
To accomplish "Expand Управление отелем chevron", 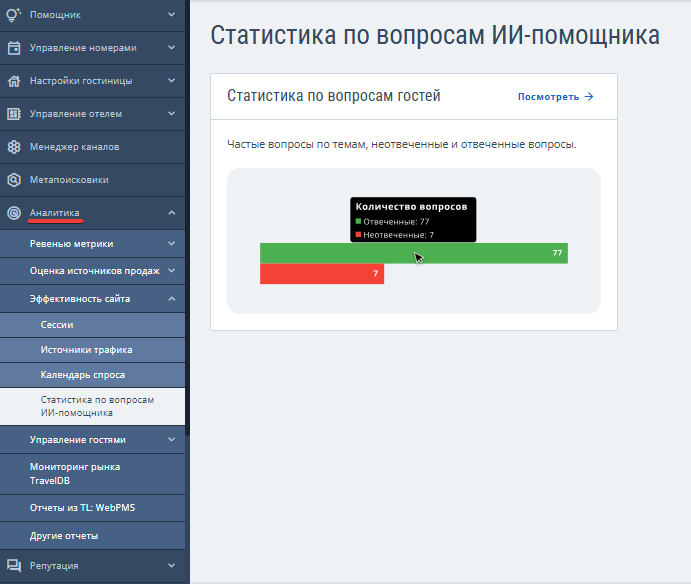I will [x=171, y=114].
